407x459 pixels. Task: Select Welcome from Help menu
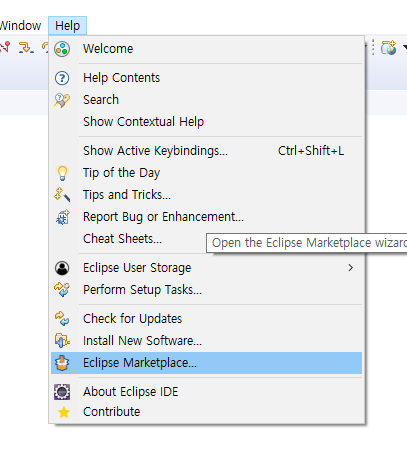pyautogui.click(x=206, y=49)
